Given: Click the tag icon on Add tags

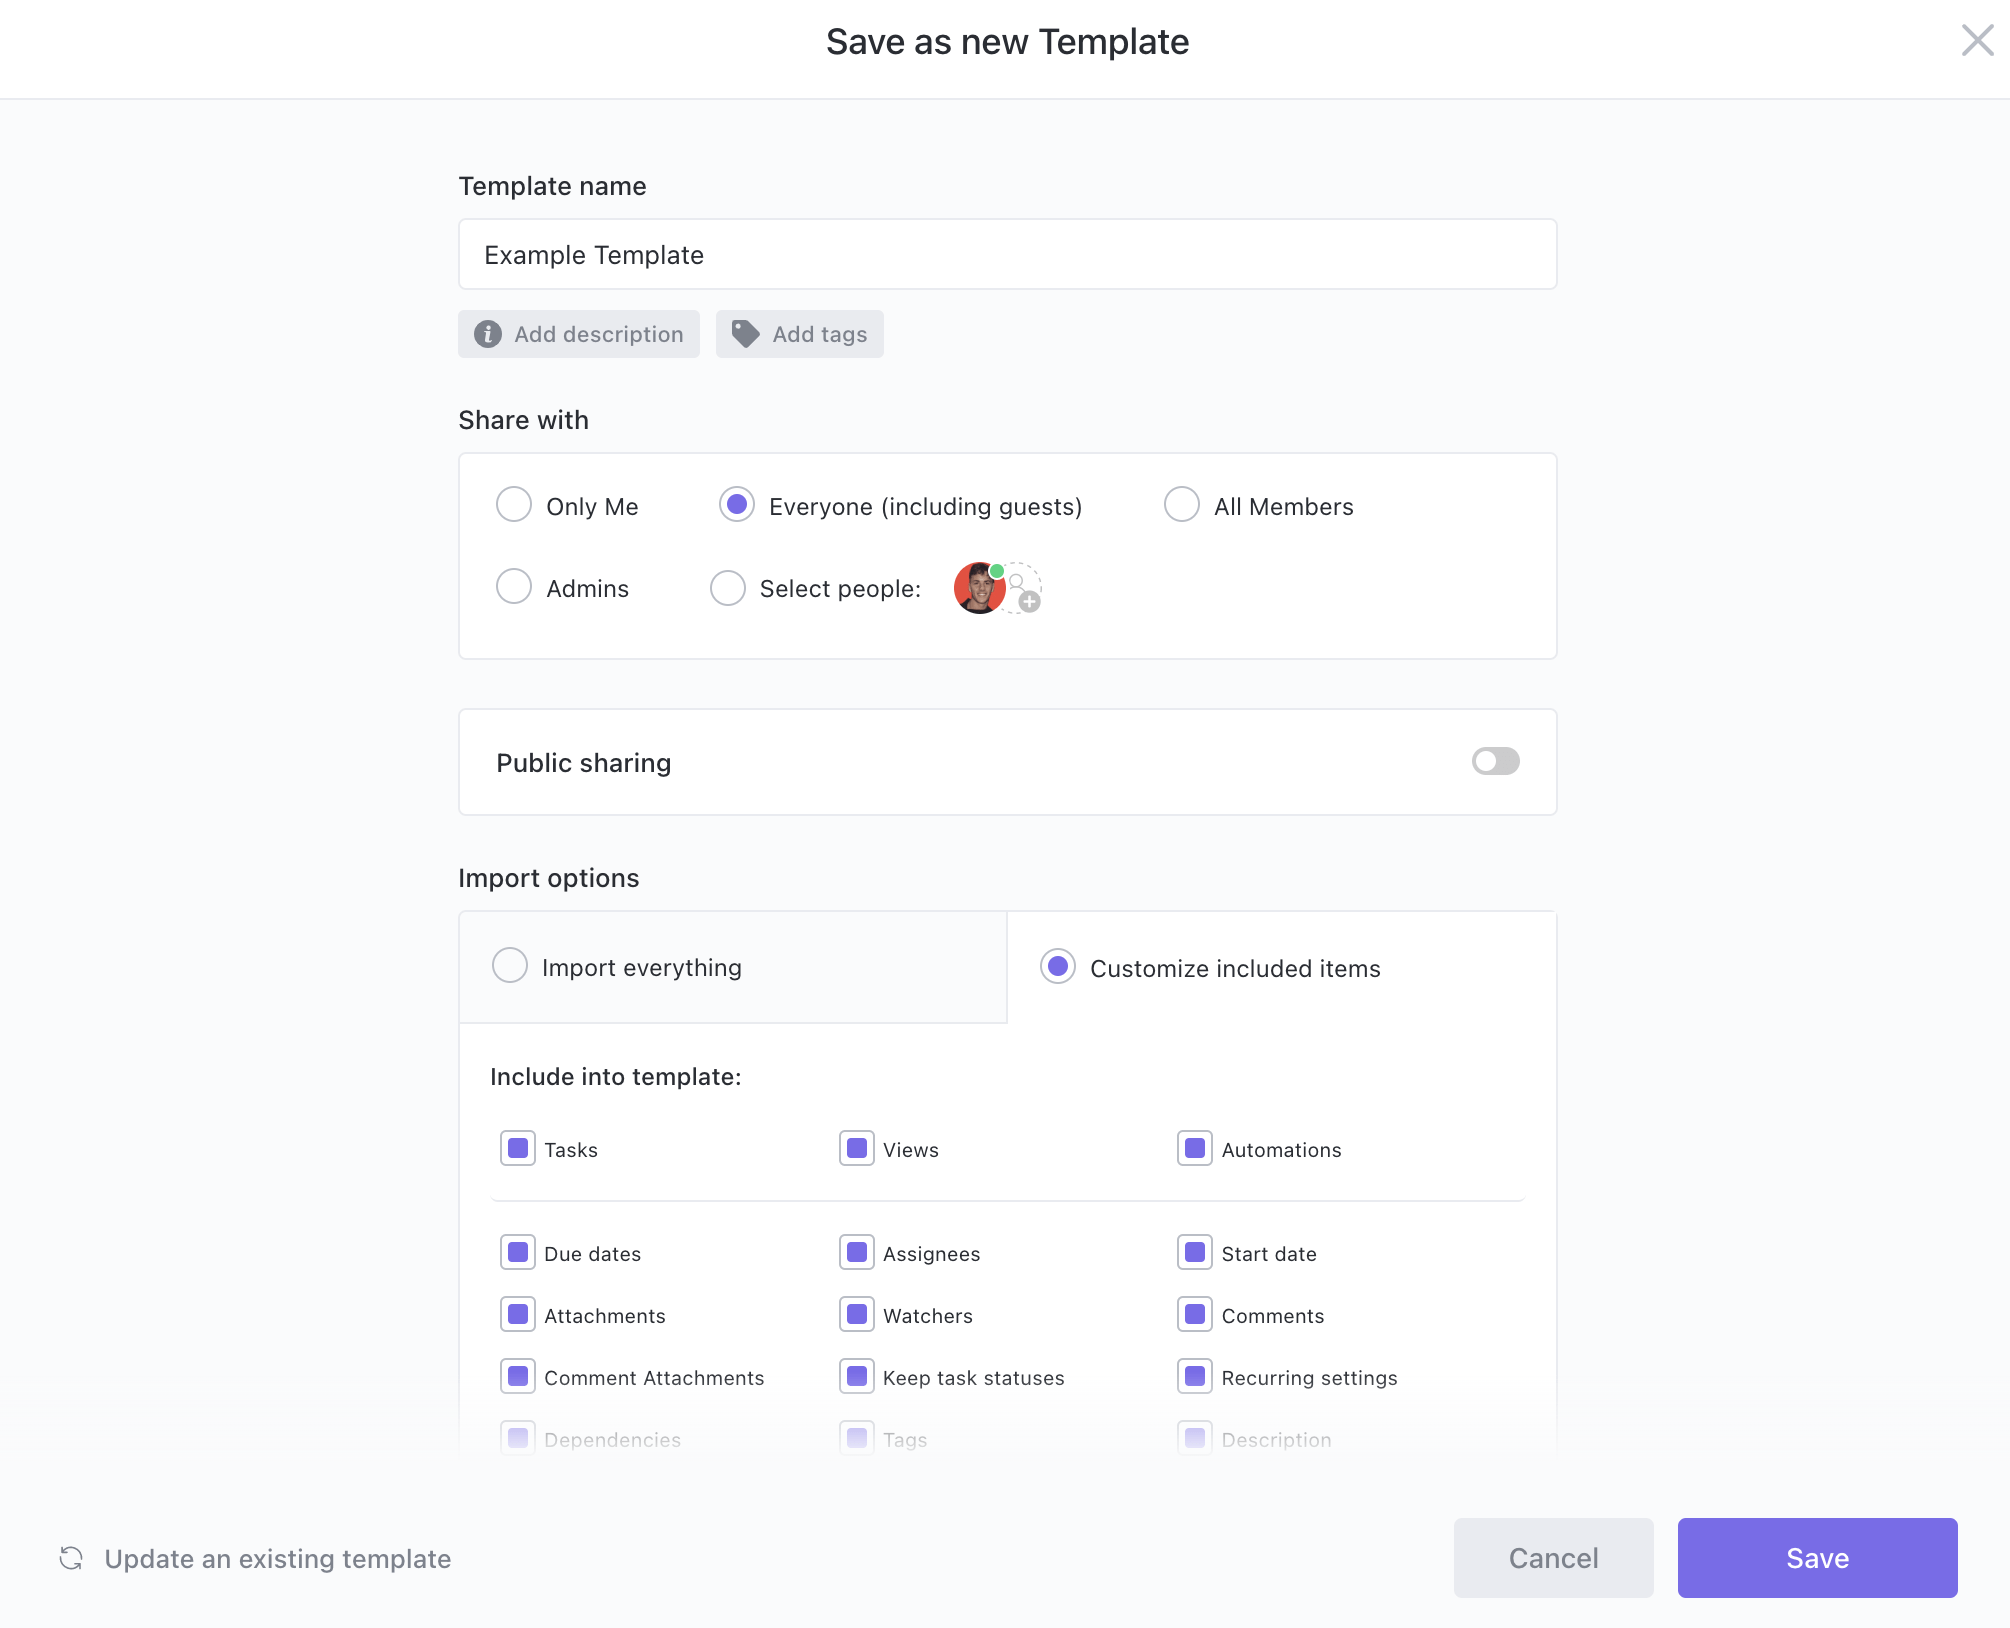Looking at the screenshot, I should [745, 334].
